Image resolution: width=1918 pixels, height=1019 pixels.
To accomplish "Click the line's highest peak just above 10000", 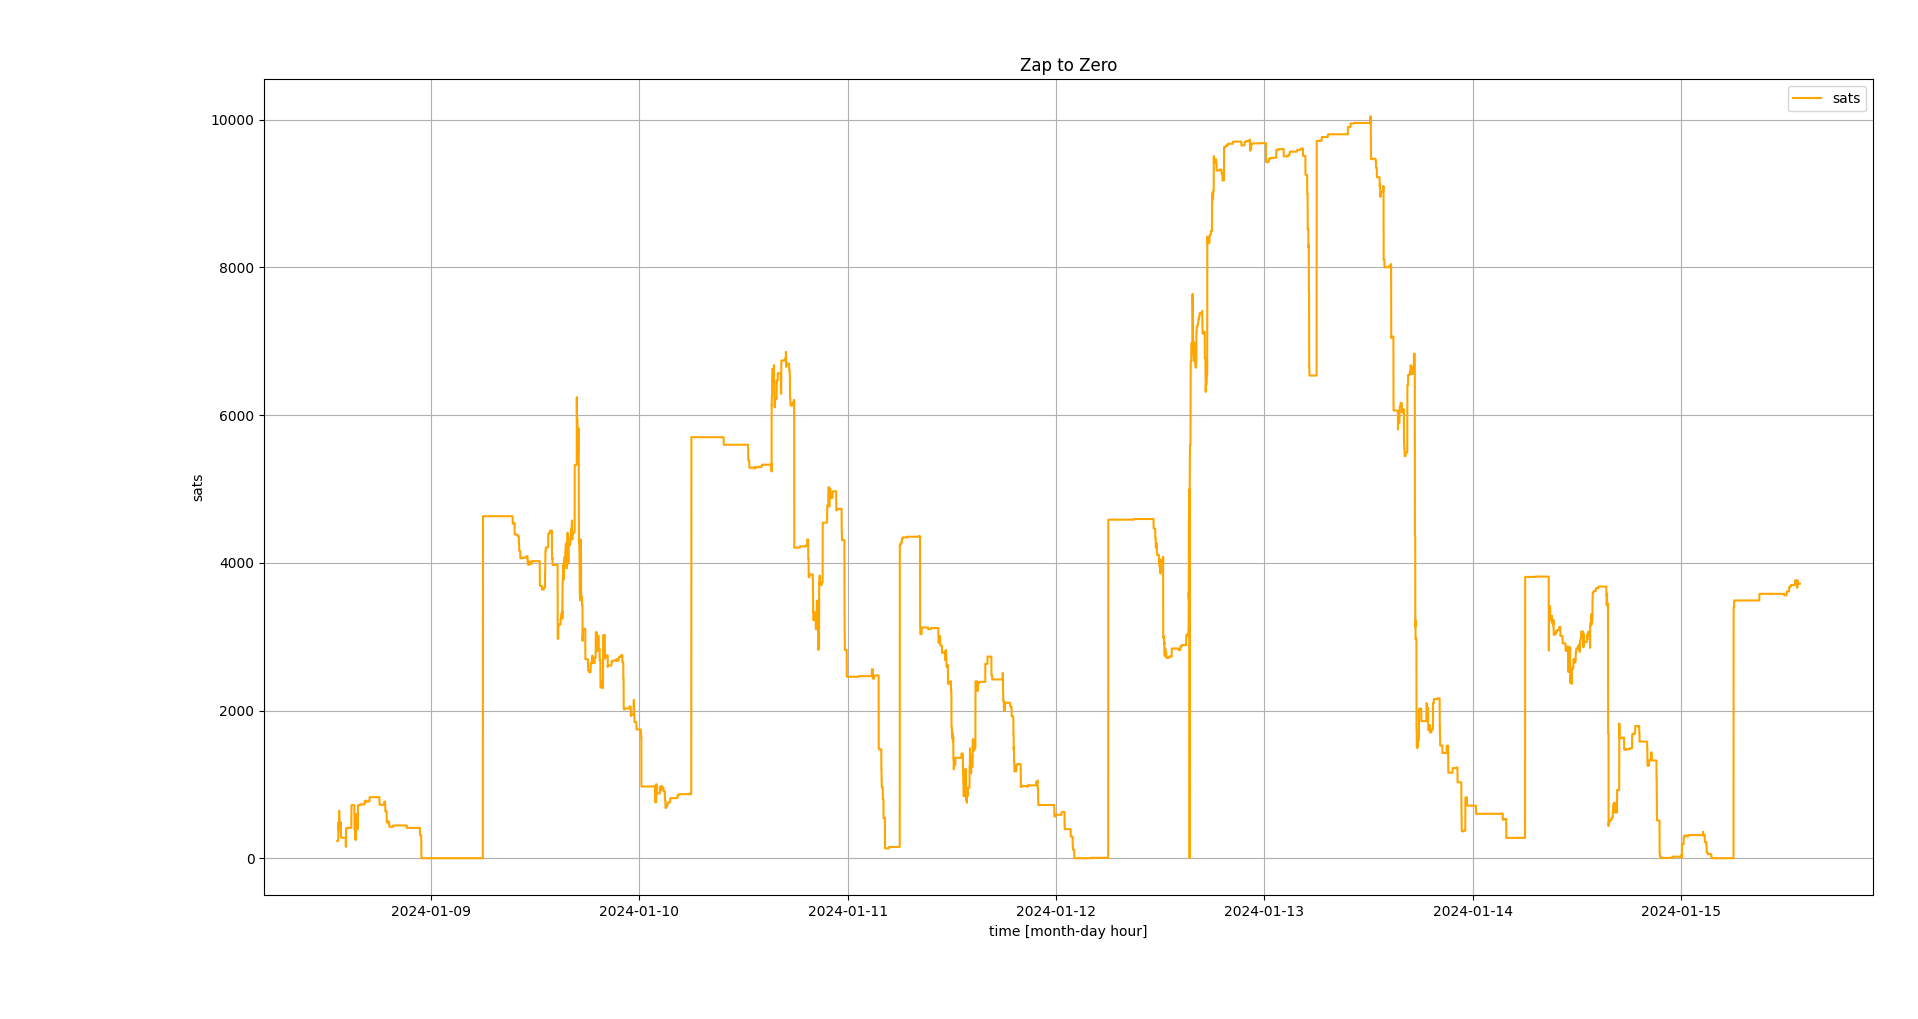I will click(1370, 117).
